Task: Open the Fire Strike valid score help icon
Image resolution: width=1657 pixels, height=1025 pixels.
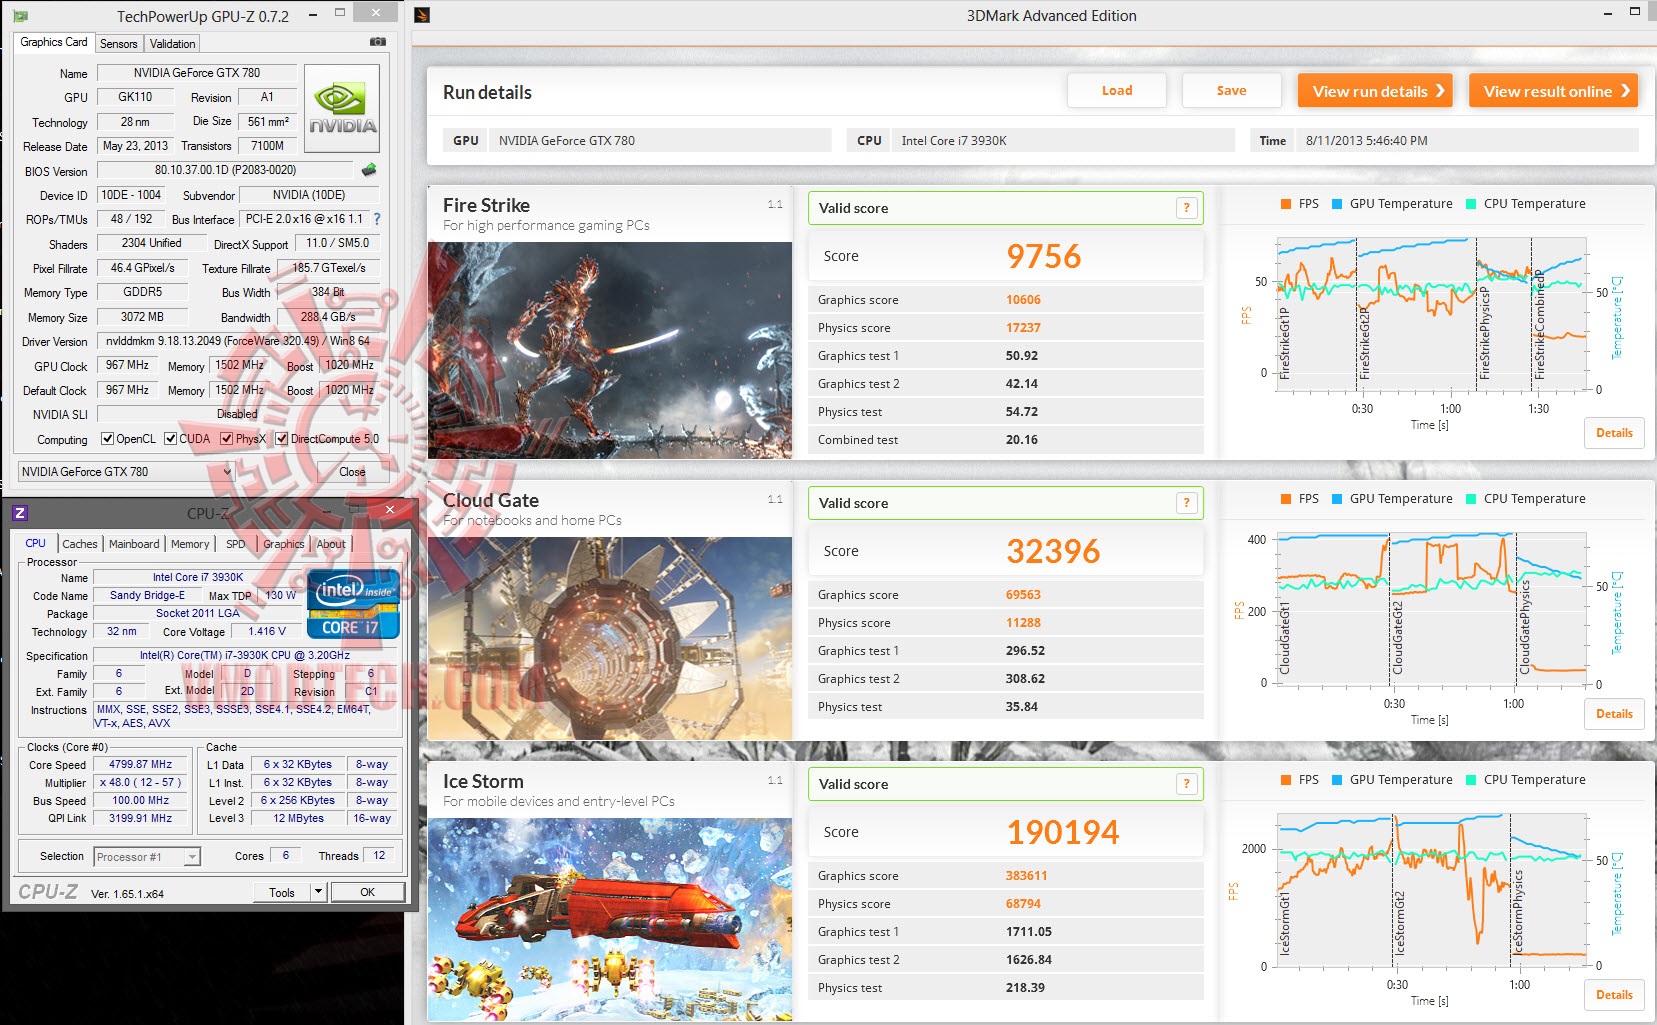Action: click(x=1186, y=208)
